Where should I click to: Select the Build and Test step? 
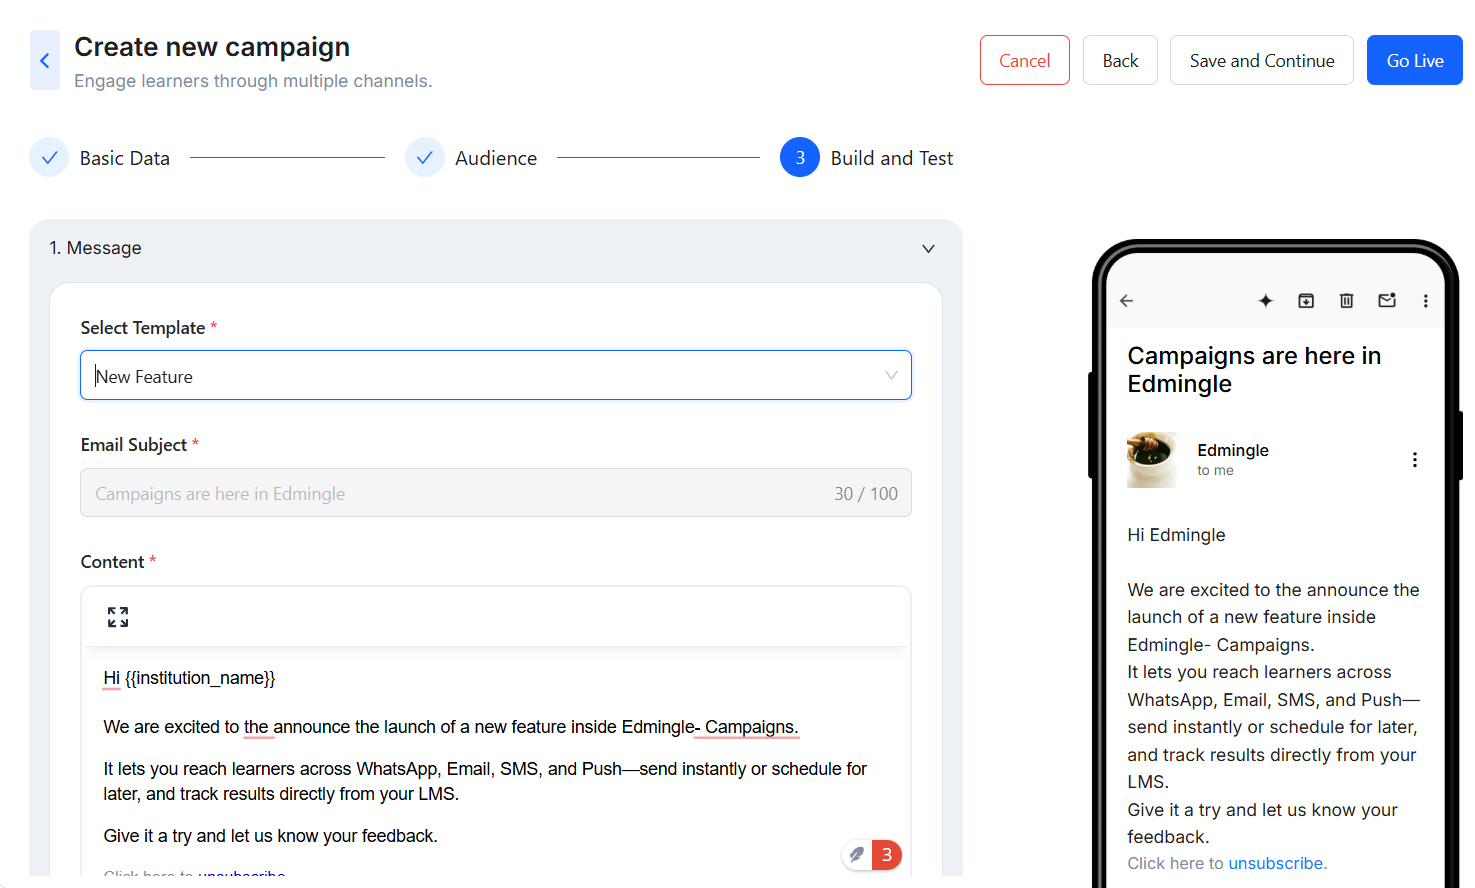point(892,158)
